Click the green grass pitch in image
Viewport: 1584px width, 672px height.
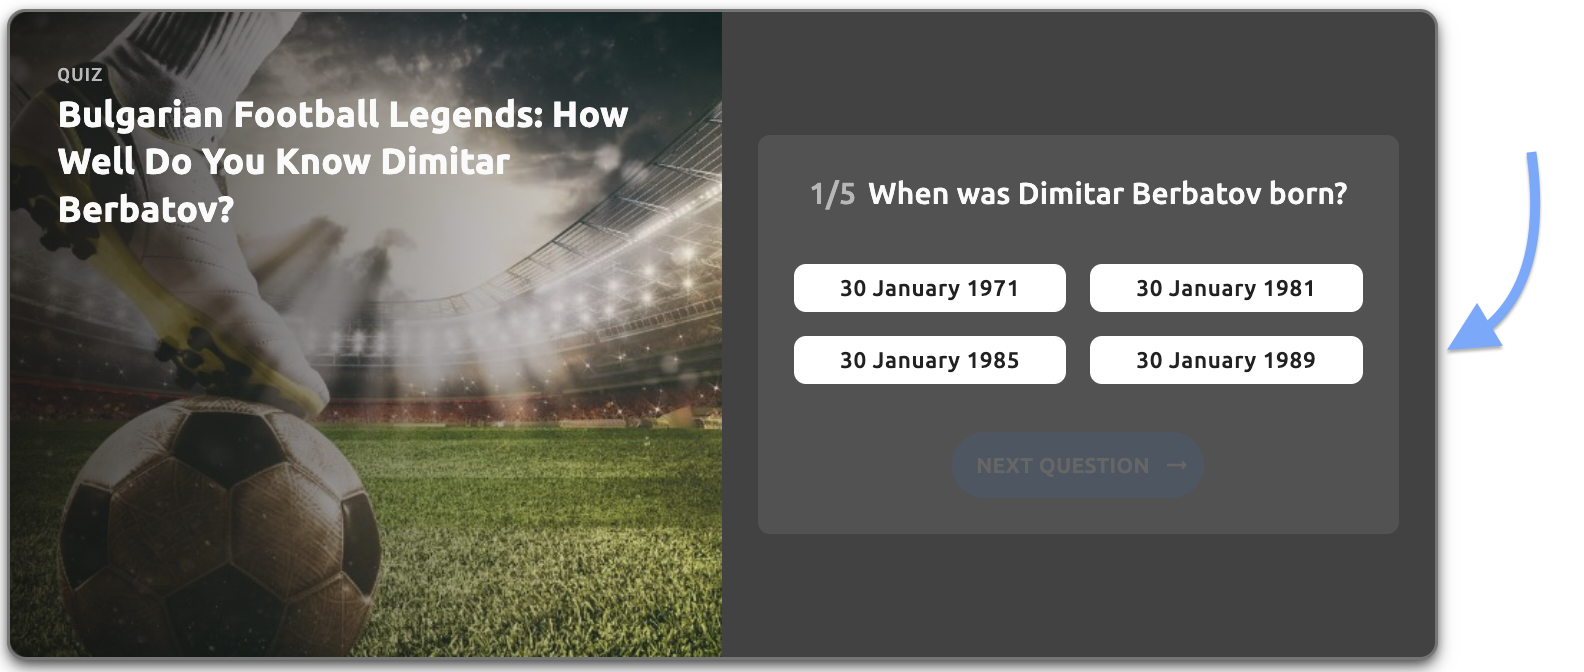click(550, 540)
